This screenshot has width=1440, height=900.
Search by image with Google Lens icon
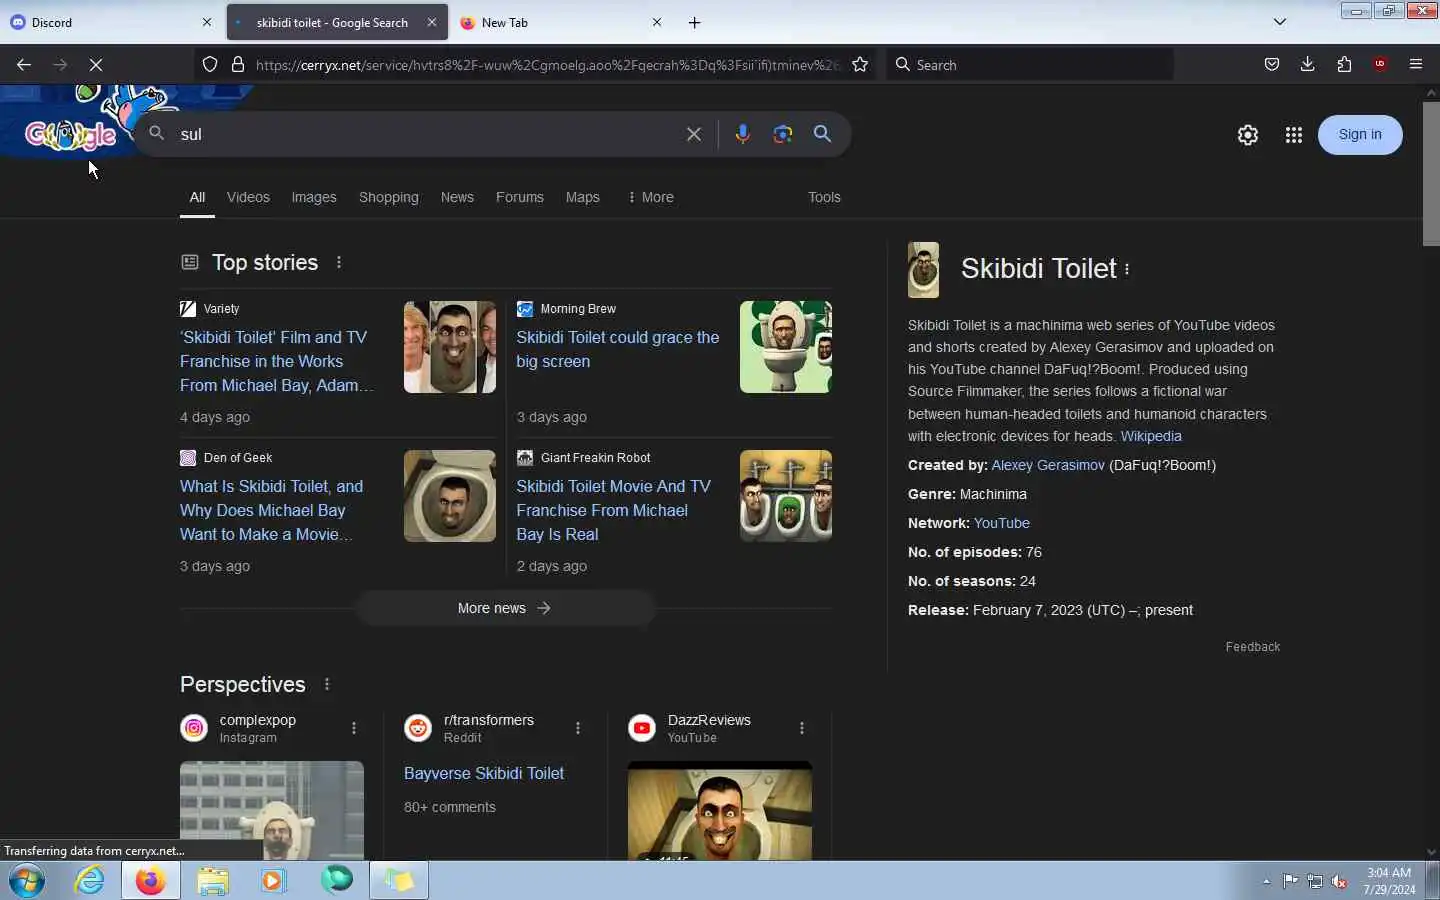pyautogui.click(x=783, y=134)
